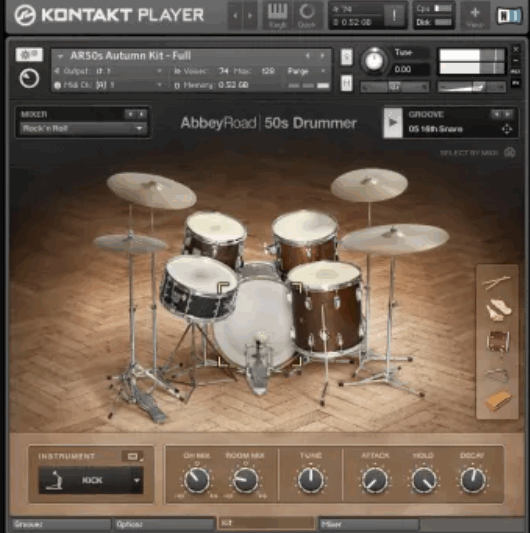Go to previous instrument in Kontakt header
Image resolution: width=530 pixels, height=533 pixels.
[x=235, y=15]
